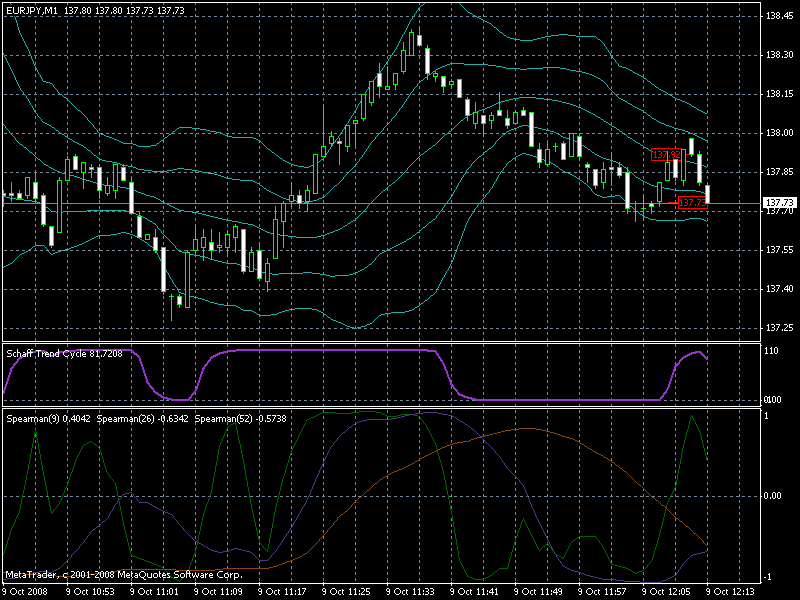This screenshot has width=800, height=600.
Task: Select the red 137.92 price label
Action: click(666, 155)
